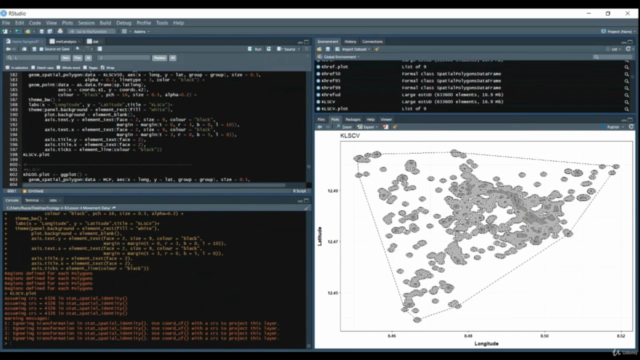Click the load workspace icon in Environment pane
The width and height of the screenshot is (640, 360).
pos(319,49)
